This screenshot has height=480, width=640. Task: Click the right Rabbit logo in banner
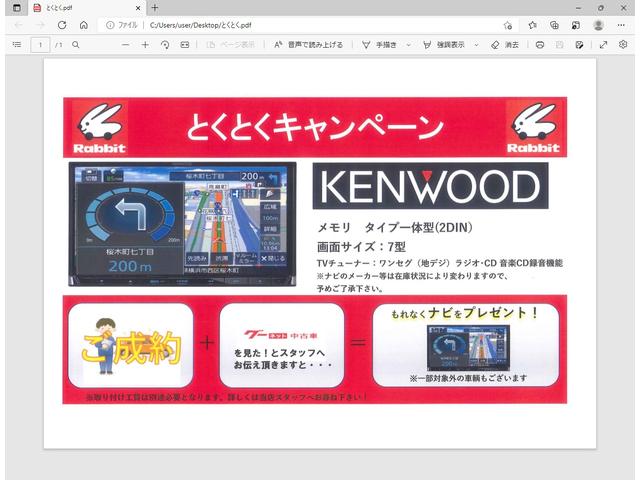(533, 127)
